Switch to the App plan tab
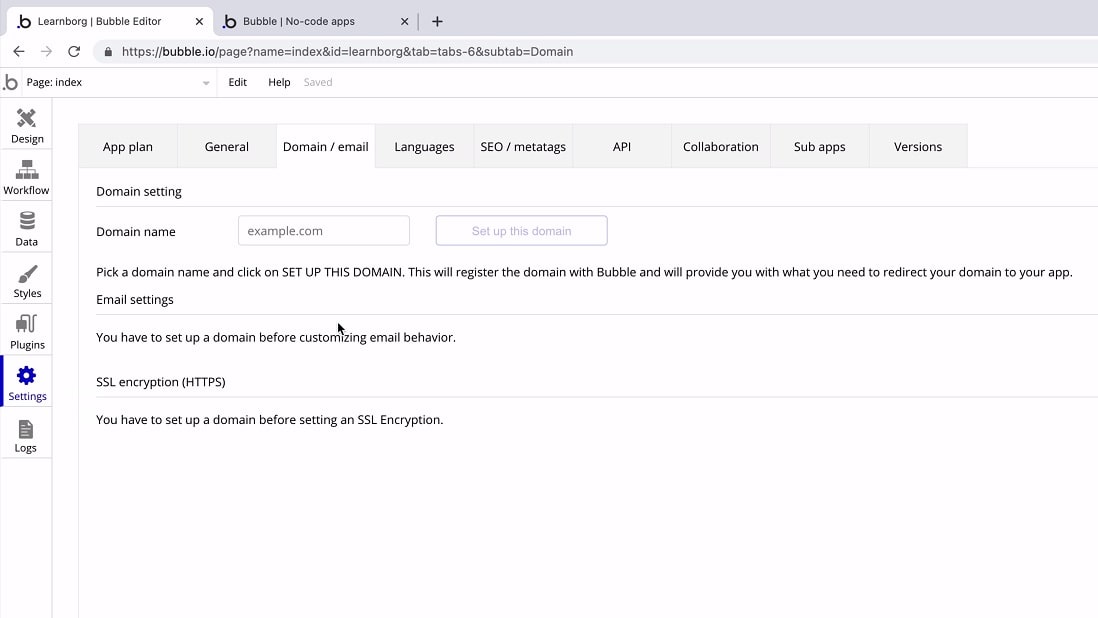1098x618 pixels. pos(127,146)
